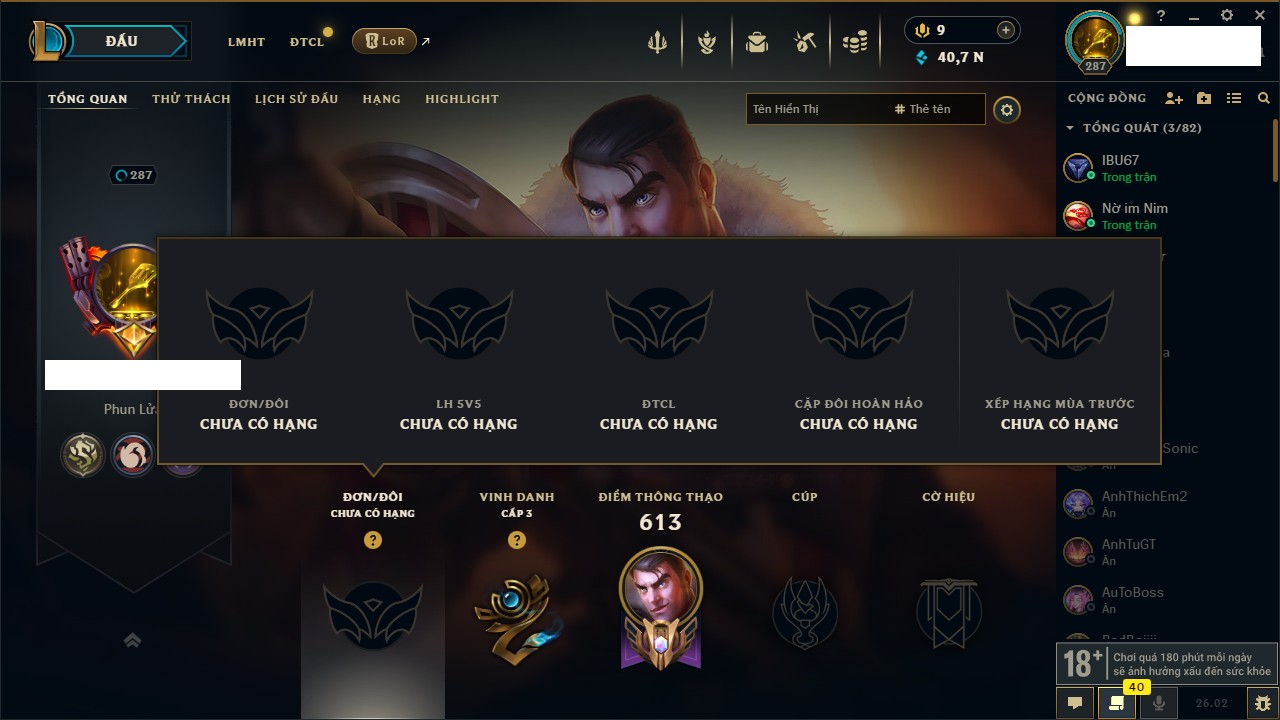The width and height of the screenshot is (1280, 720).
Task: Click the VINH DANH question mark help icon
Action: tap(517, 540)
